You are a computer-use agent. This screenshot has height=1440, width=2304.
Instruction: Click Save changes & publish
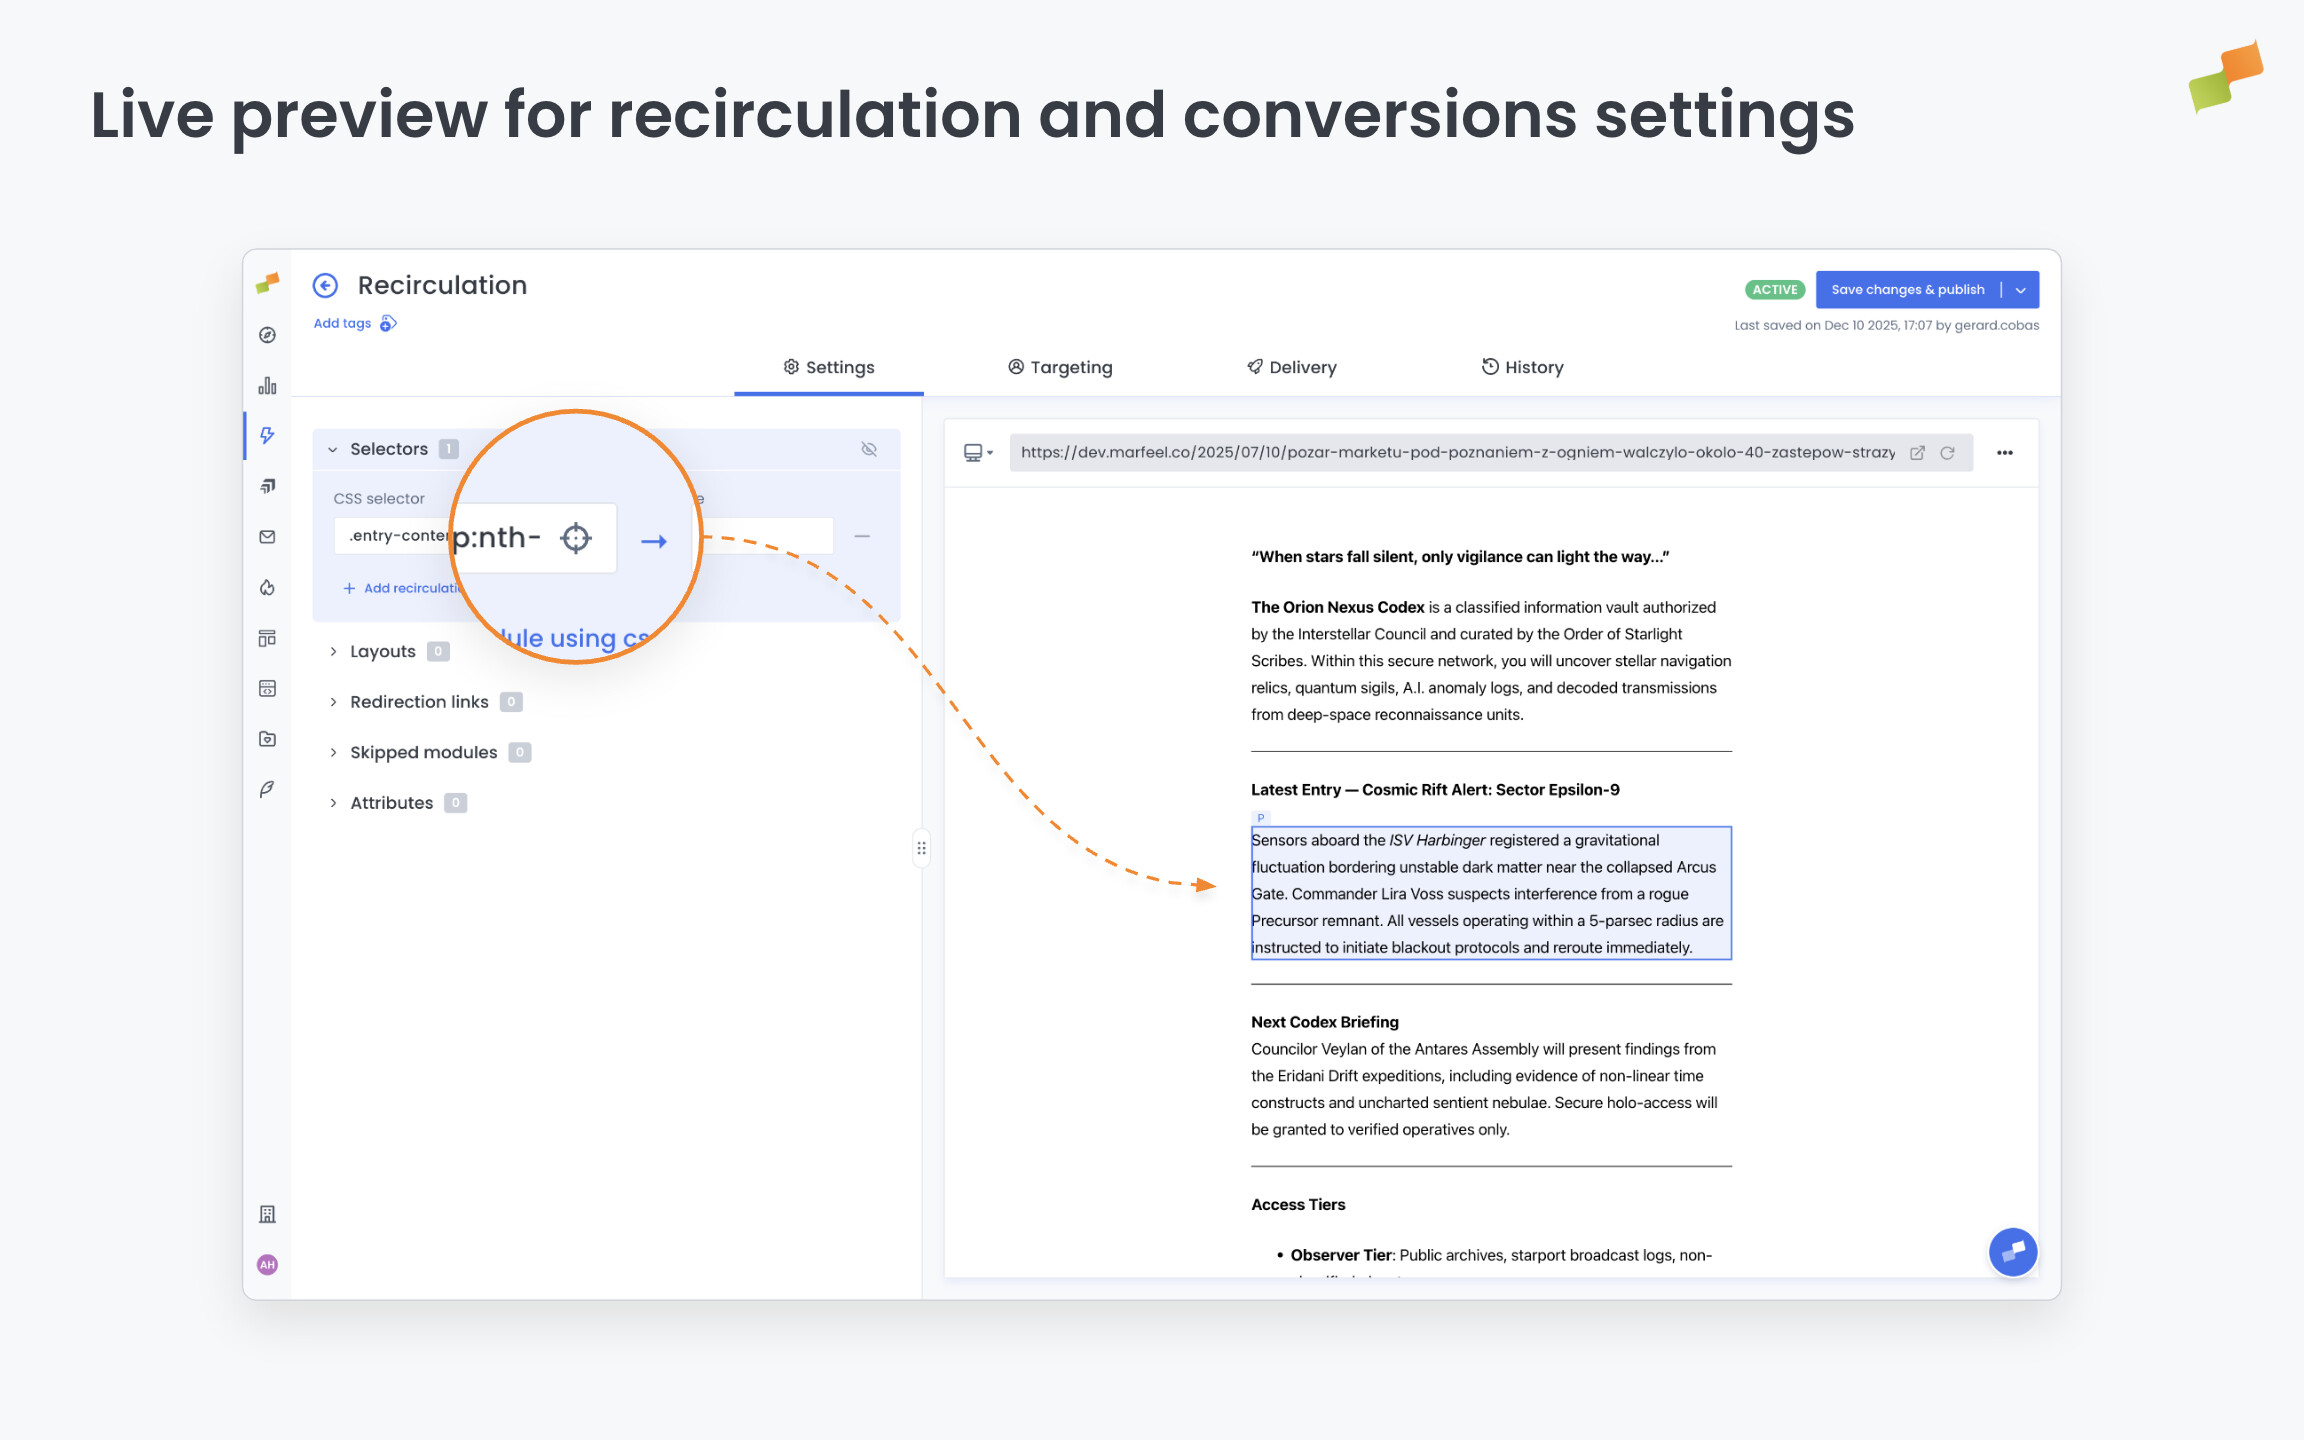click(1907, 289)
